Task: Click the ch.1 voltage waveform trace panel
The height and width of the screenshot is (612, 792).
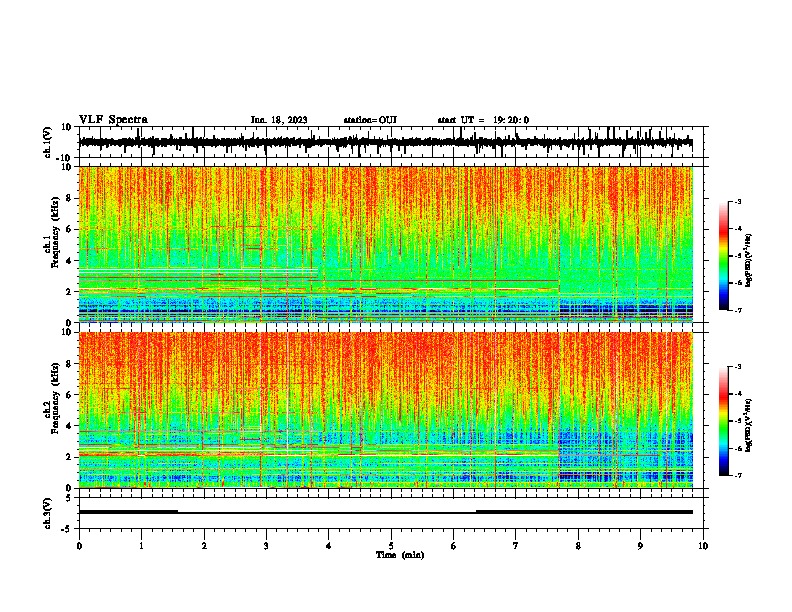Action: [x=393, y=142]
